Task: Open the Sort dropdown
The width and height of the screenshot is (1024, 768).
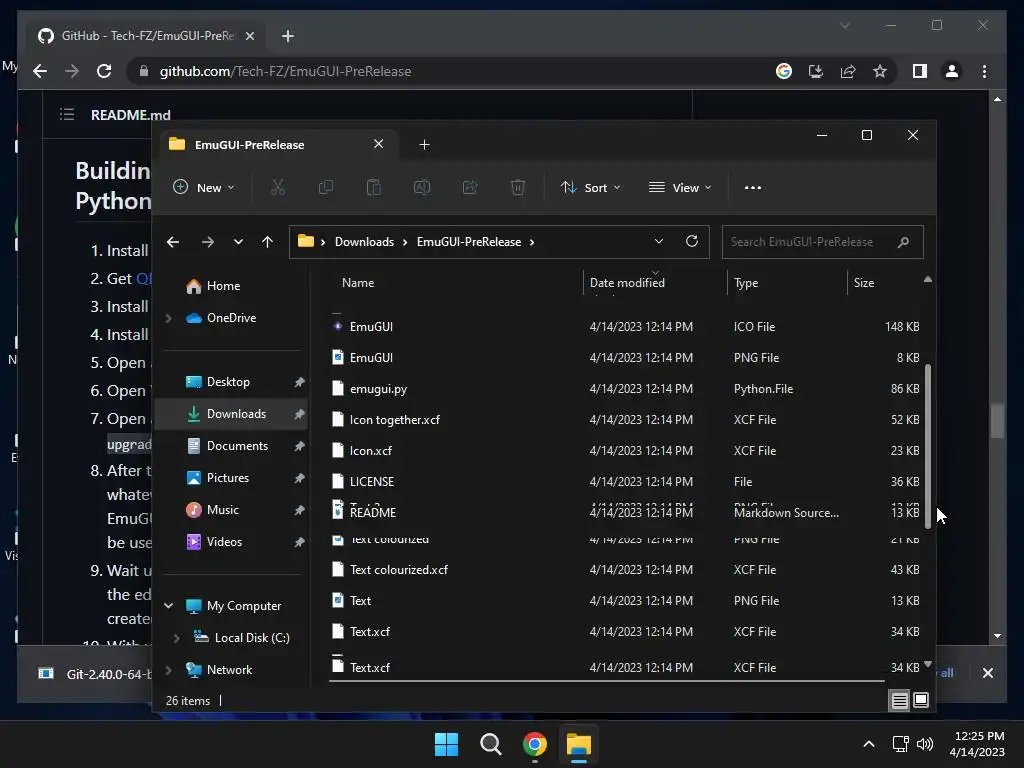Action: click(x=590, y=187)
